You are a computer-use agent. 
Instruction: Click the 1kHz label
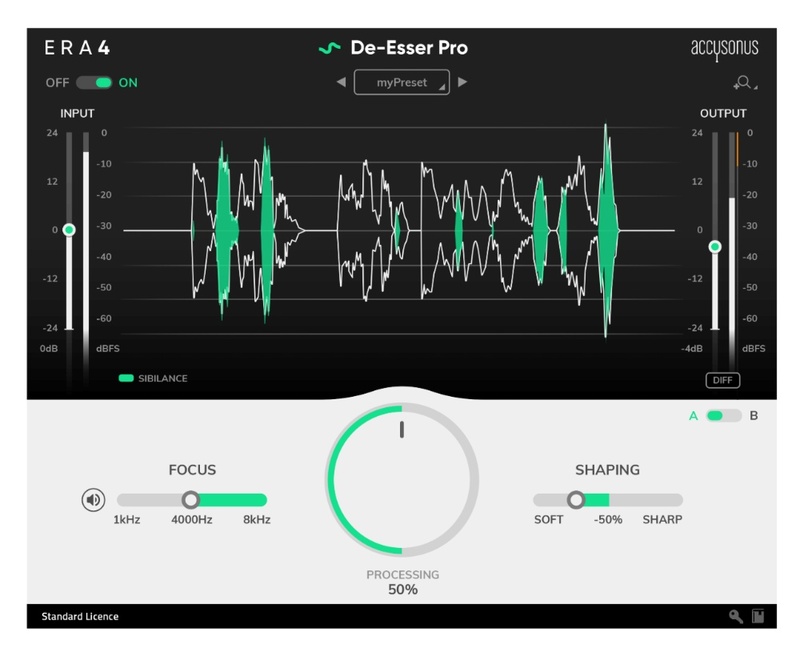(x=127, y=520)
